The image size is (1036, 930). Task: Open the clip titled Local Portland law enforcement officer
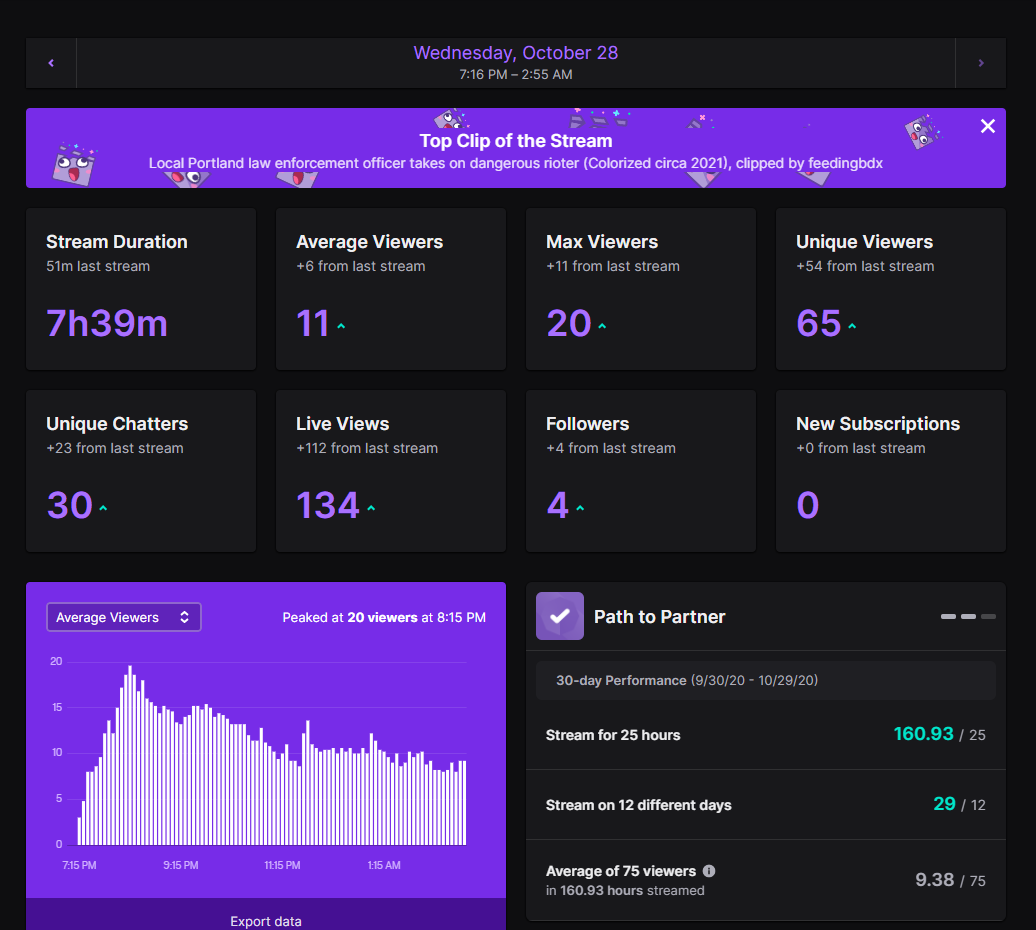[515, 163]
